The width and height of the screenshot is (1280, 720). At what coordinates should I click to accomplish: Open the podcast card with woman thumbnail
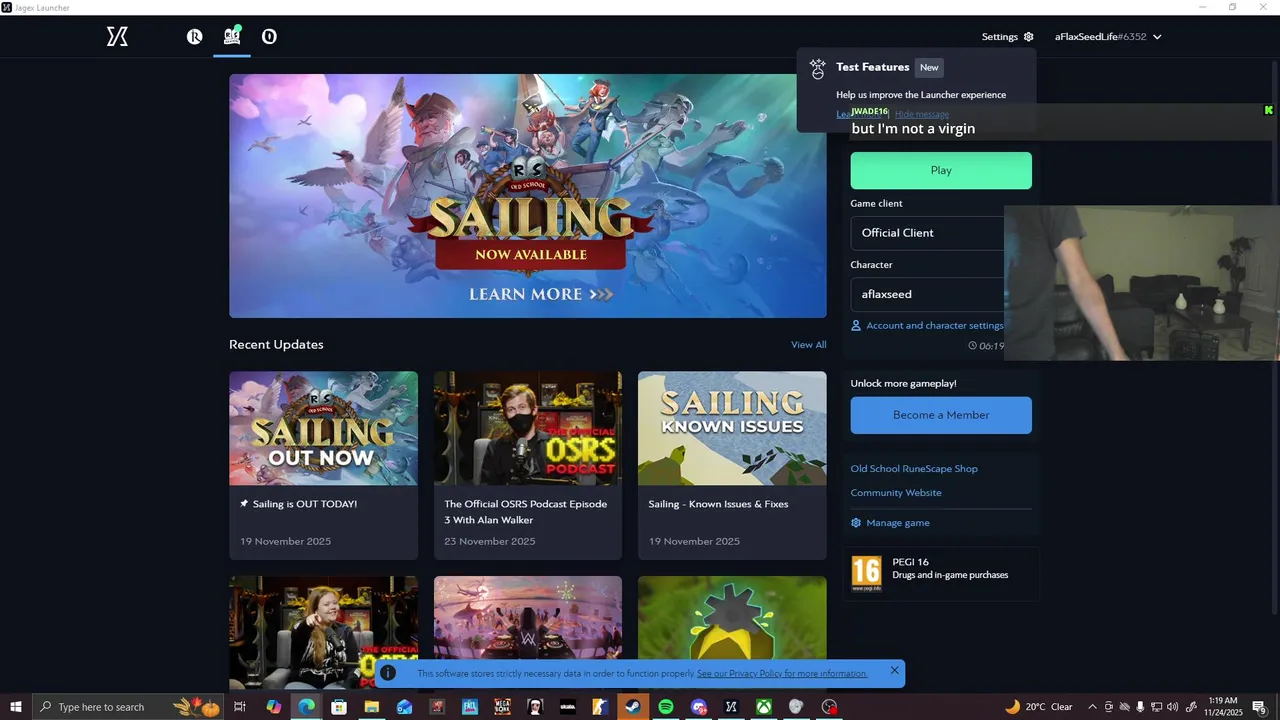[323, 632]
